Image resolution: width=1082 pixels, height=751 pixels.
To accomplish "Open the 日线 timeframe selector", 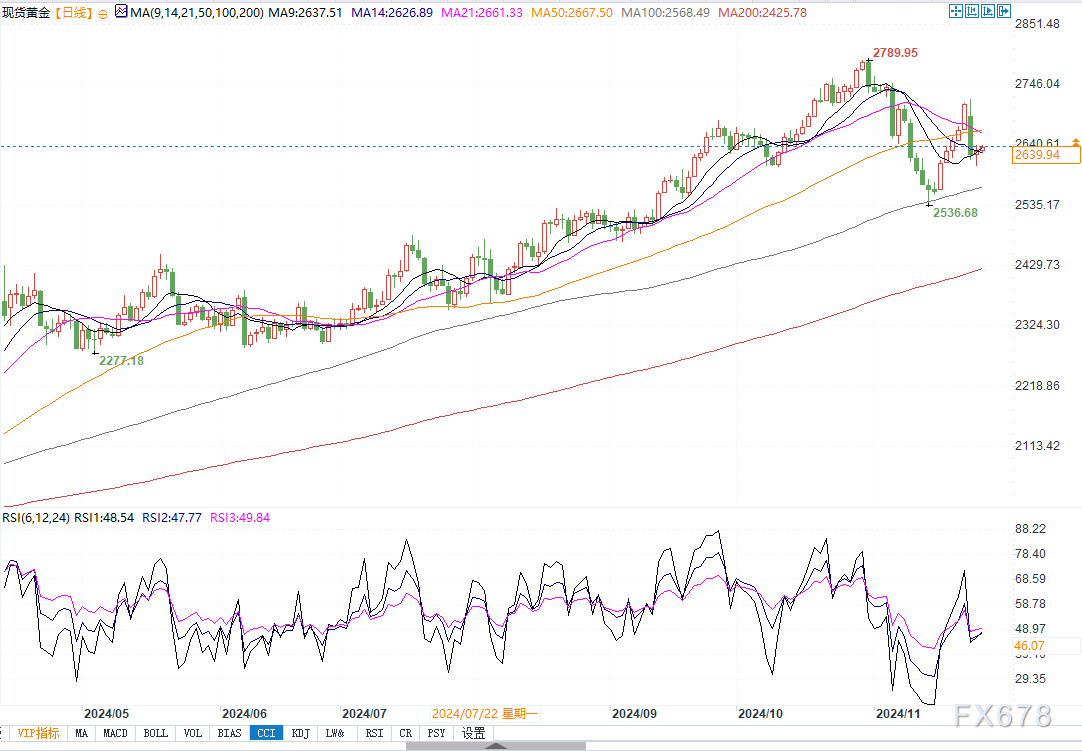I will pyautogui.click(x=71, y=12).
